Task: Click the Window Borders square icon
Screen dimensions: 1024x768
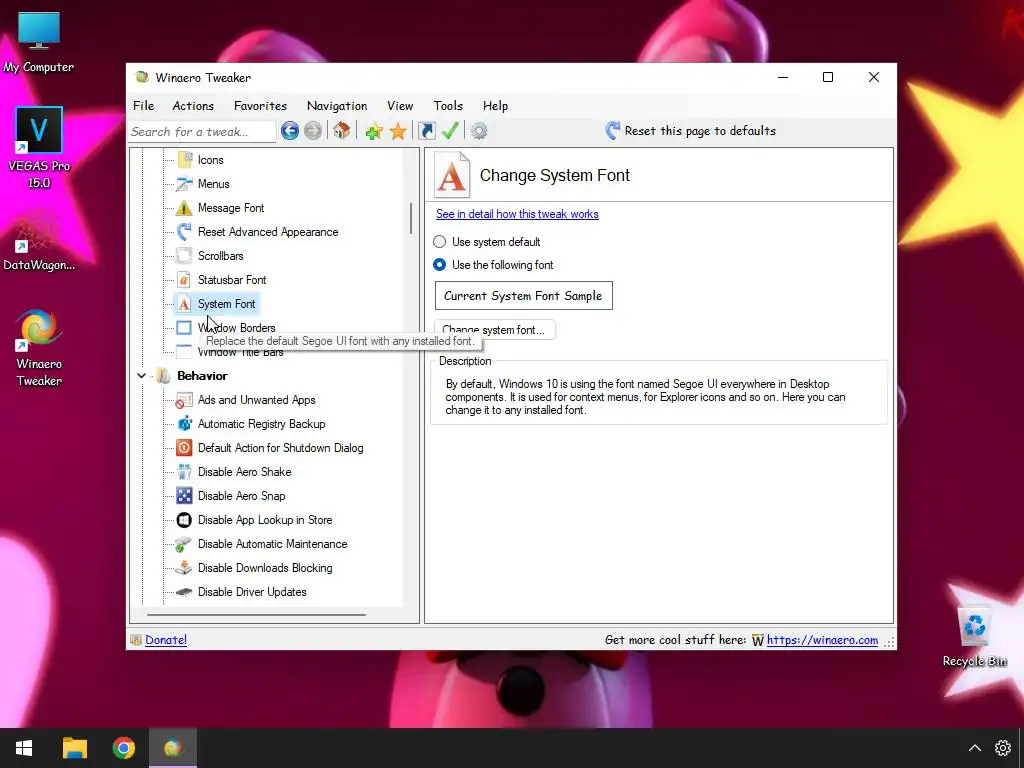Action: coord(185,328)
